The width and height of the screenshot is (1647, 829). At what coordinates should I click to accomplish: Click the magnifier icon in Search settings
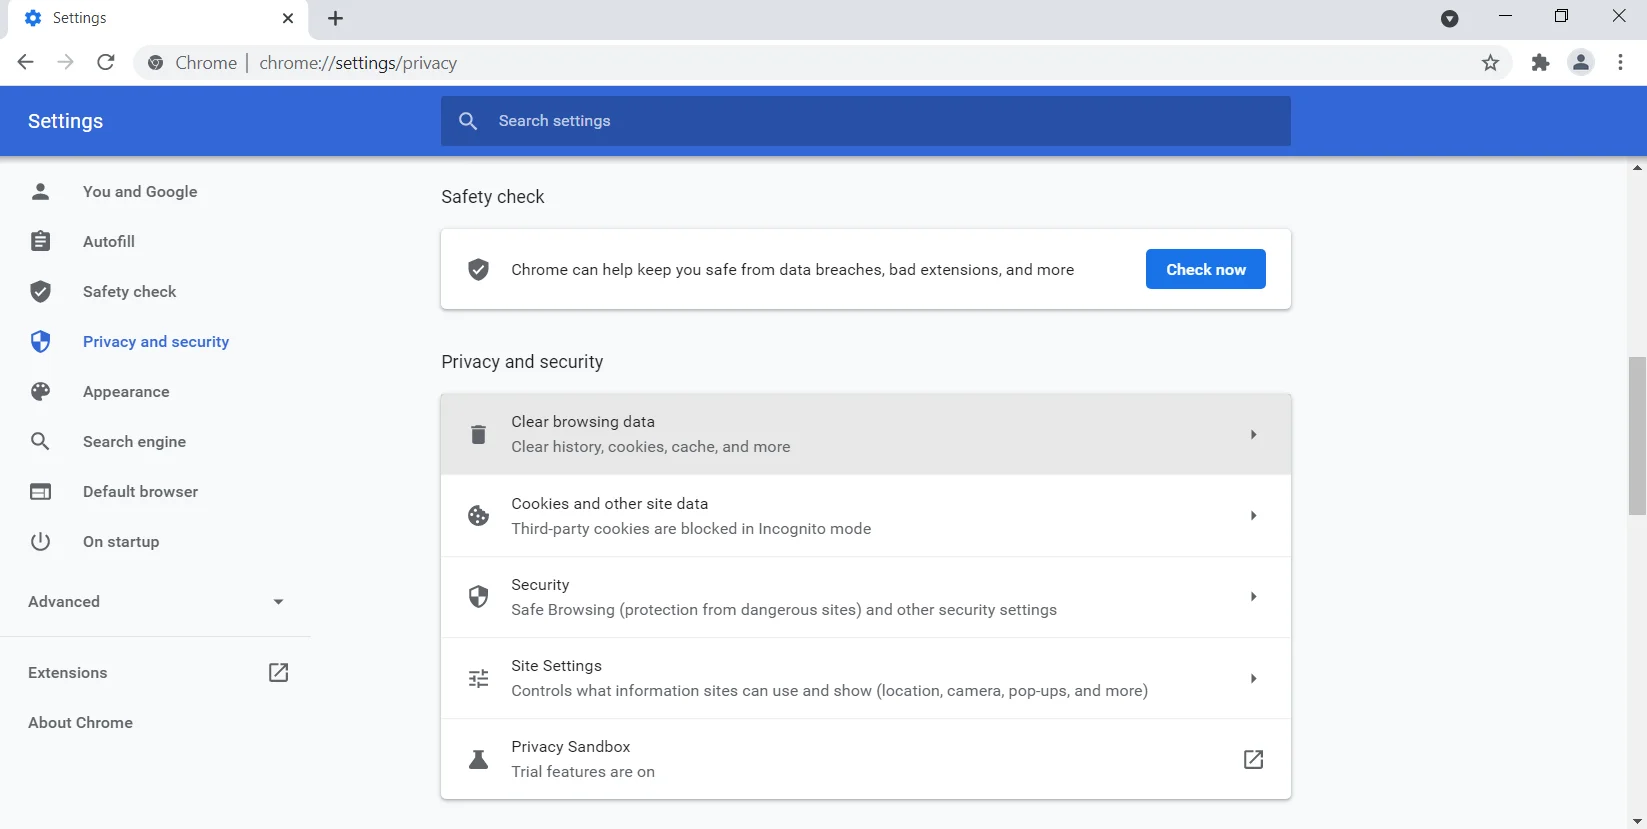click(x=468, y=121)
